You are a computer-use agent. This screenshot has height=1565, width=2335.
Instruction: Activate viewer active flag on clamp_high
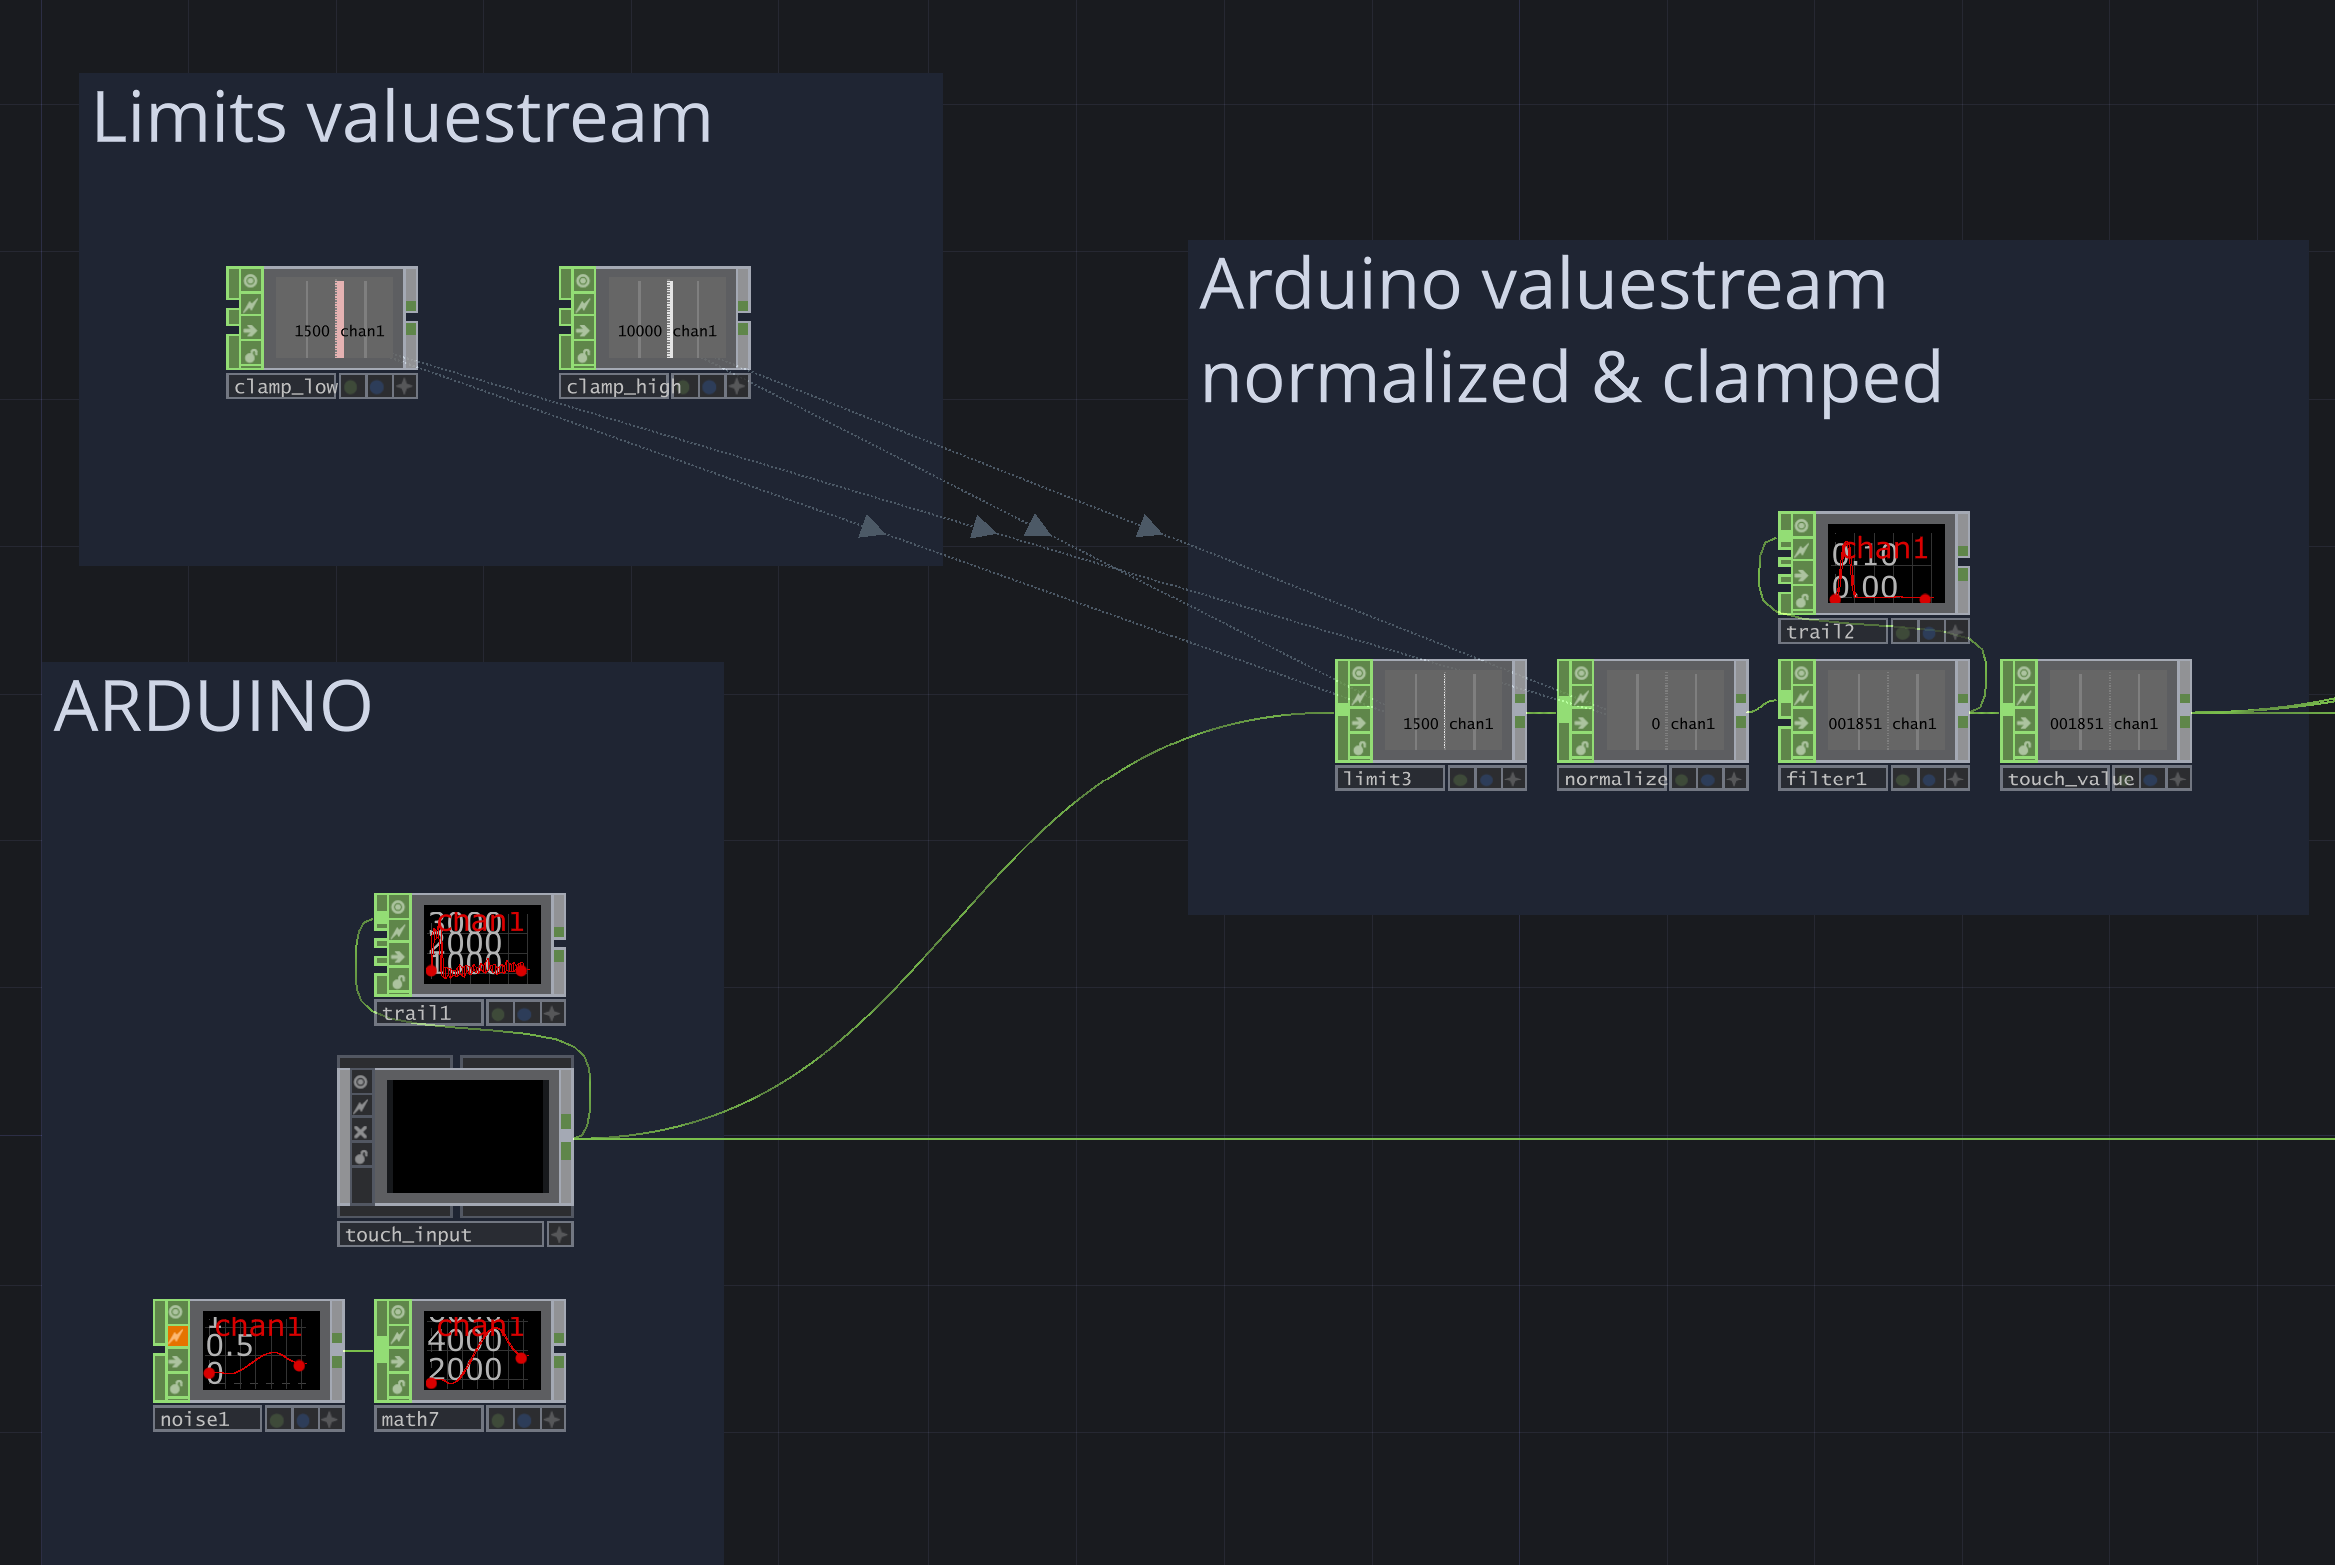737,387
